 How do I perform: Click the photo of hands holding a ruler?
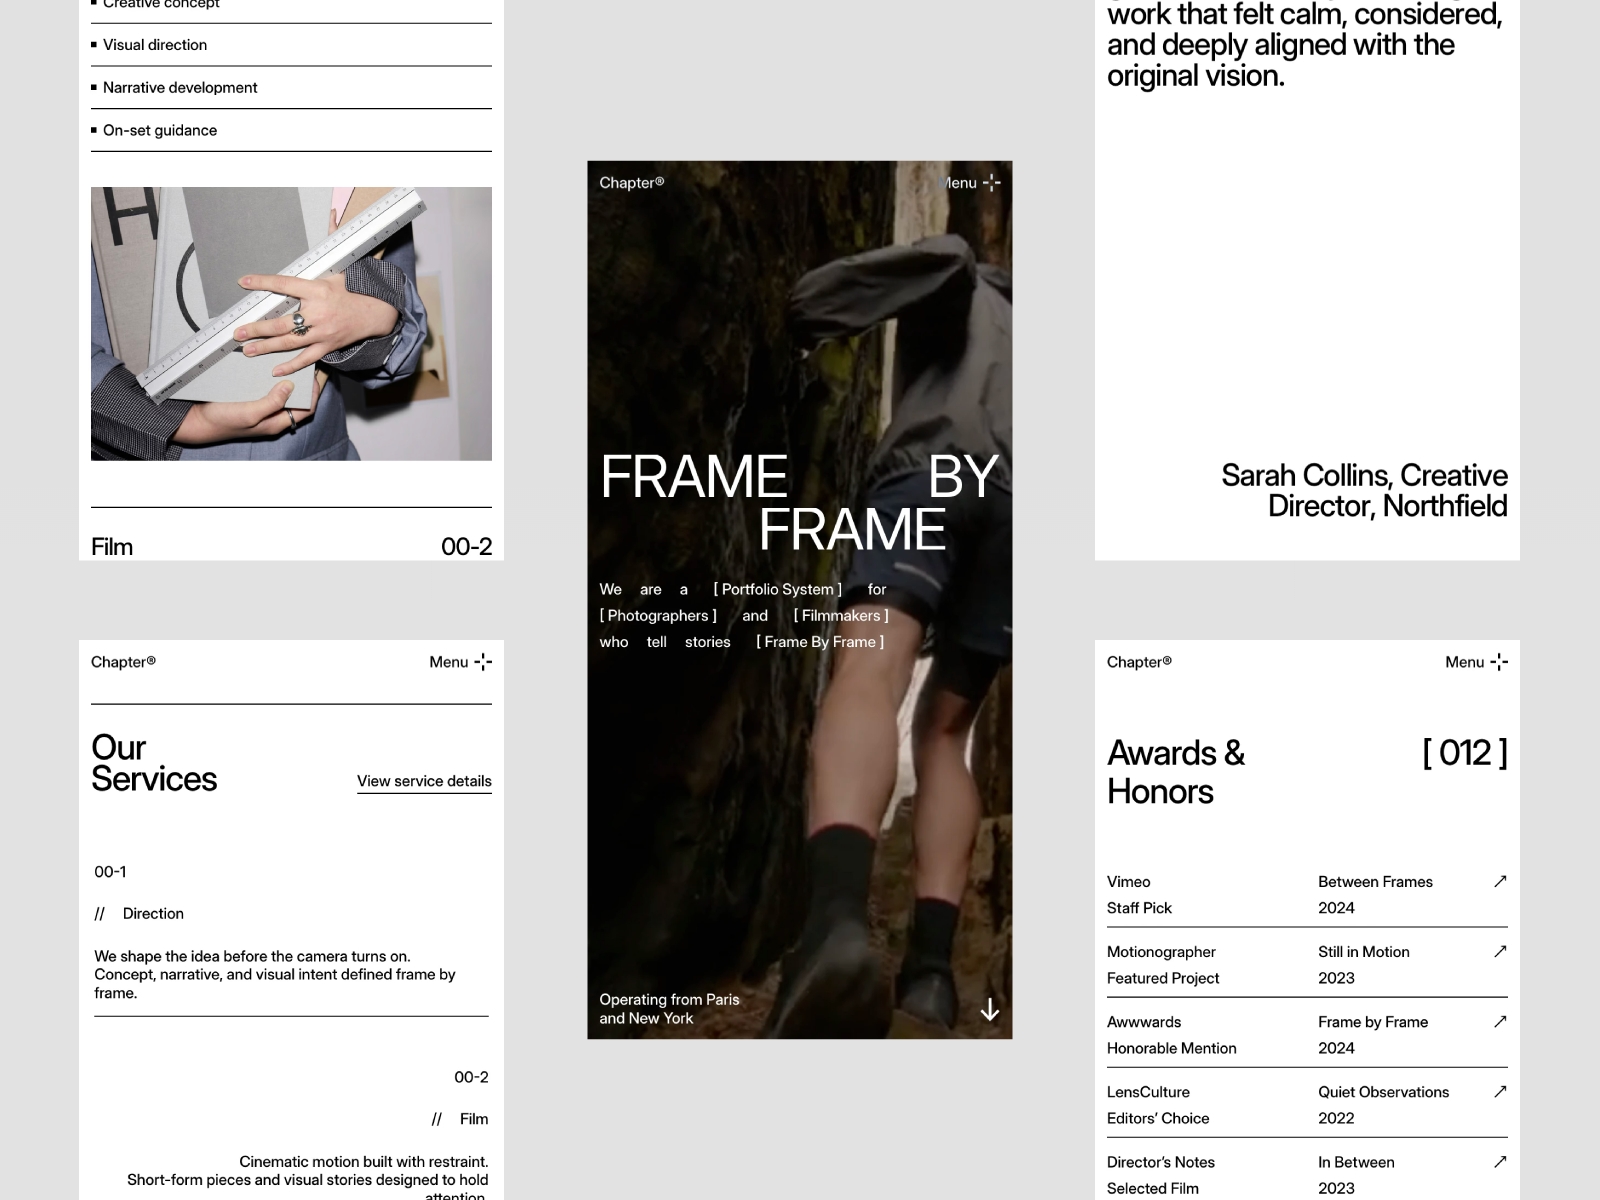pyautogui.click(x=291, y=322)
